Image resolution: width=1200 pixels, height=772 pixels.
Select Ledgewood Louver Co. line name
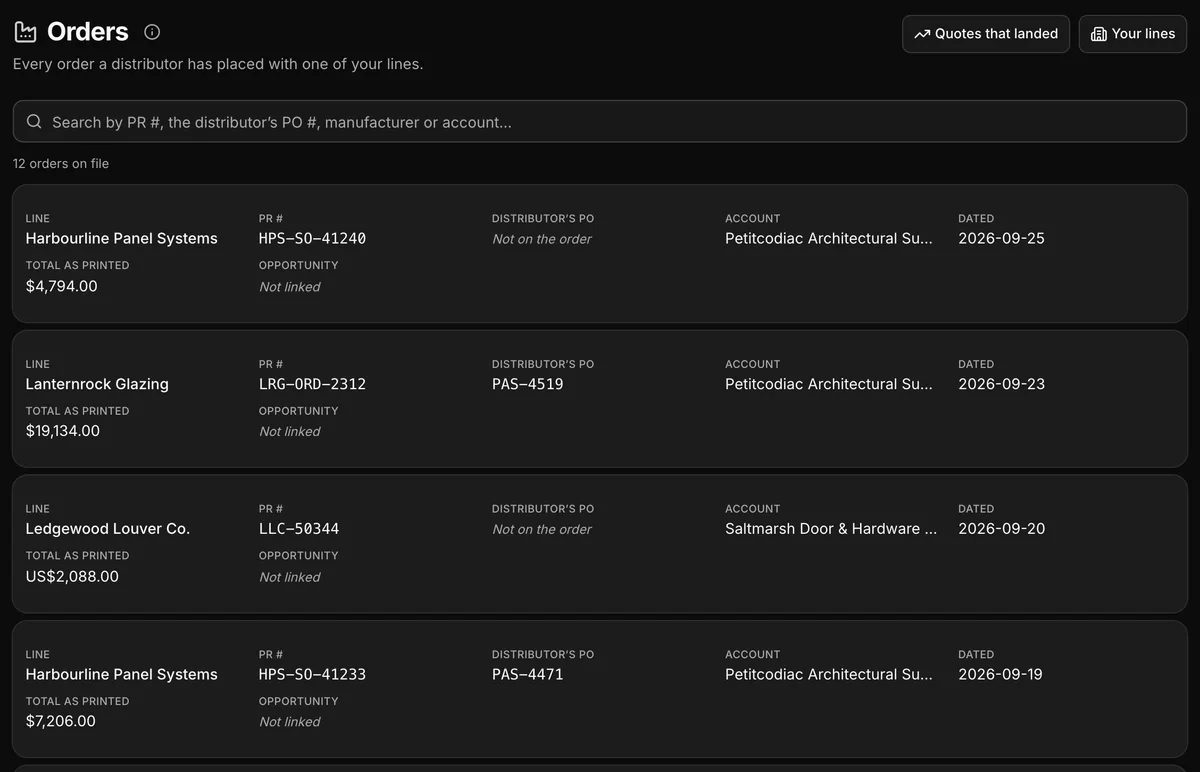point(108,528)
